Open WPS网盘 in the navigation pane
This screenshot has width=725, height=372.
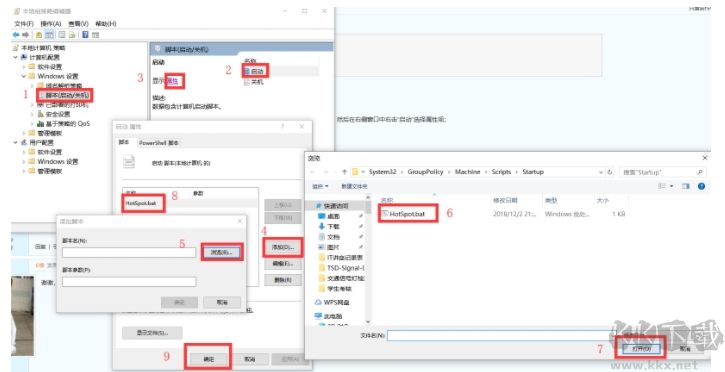337,302
